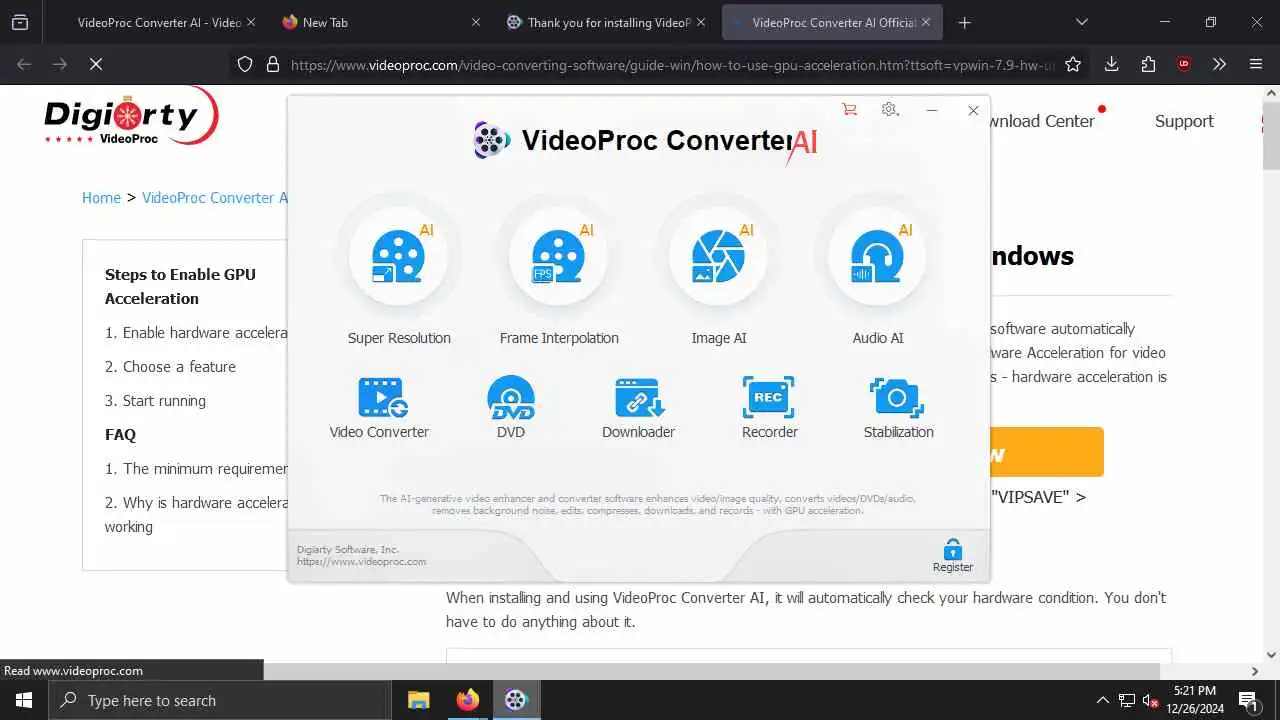Open the Support menu on website
Screen dimensions: 1280x720
pyautogui.click(x=1184, y=121)
